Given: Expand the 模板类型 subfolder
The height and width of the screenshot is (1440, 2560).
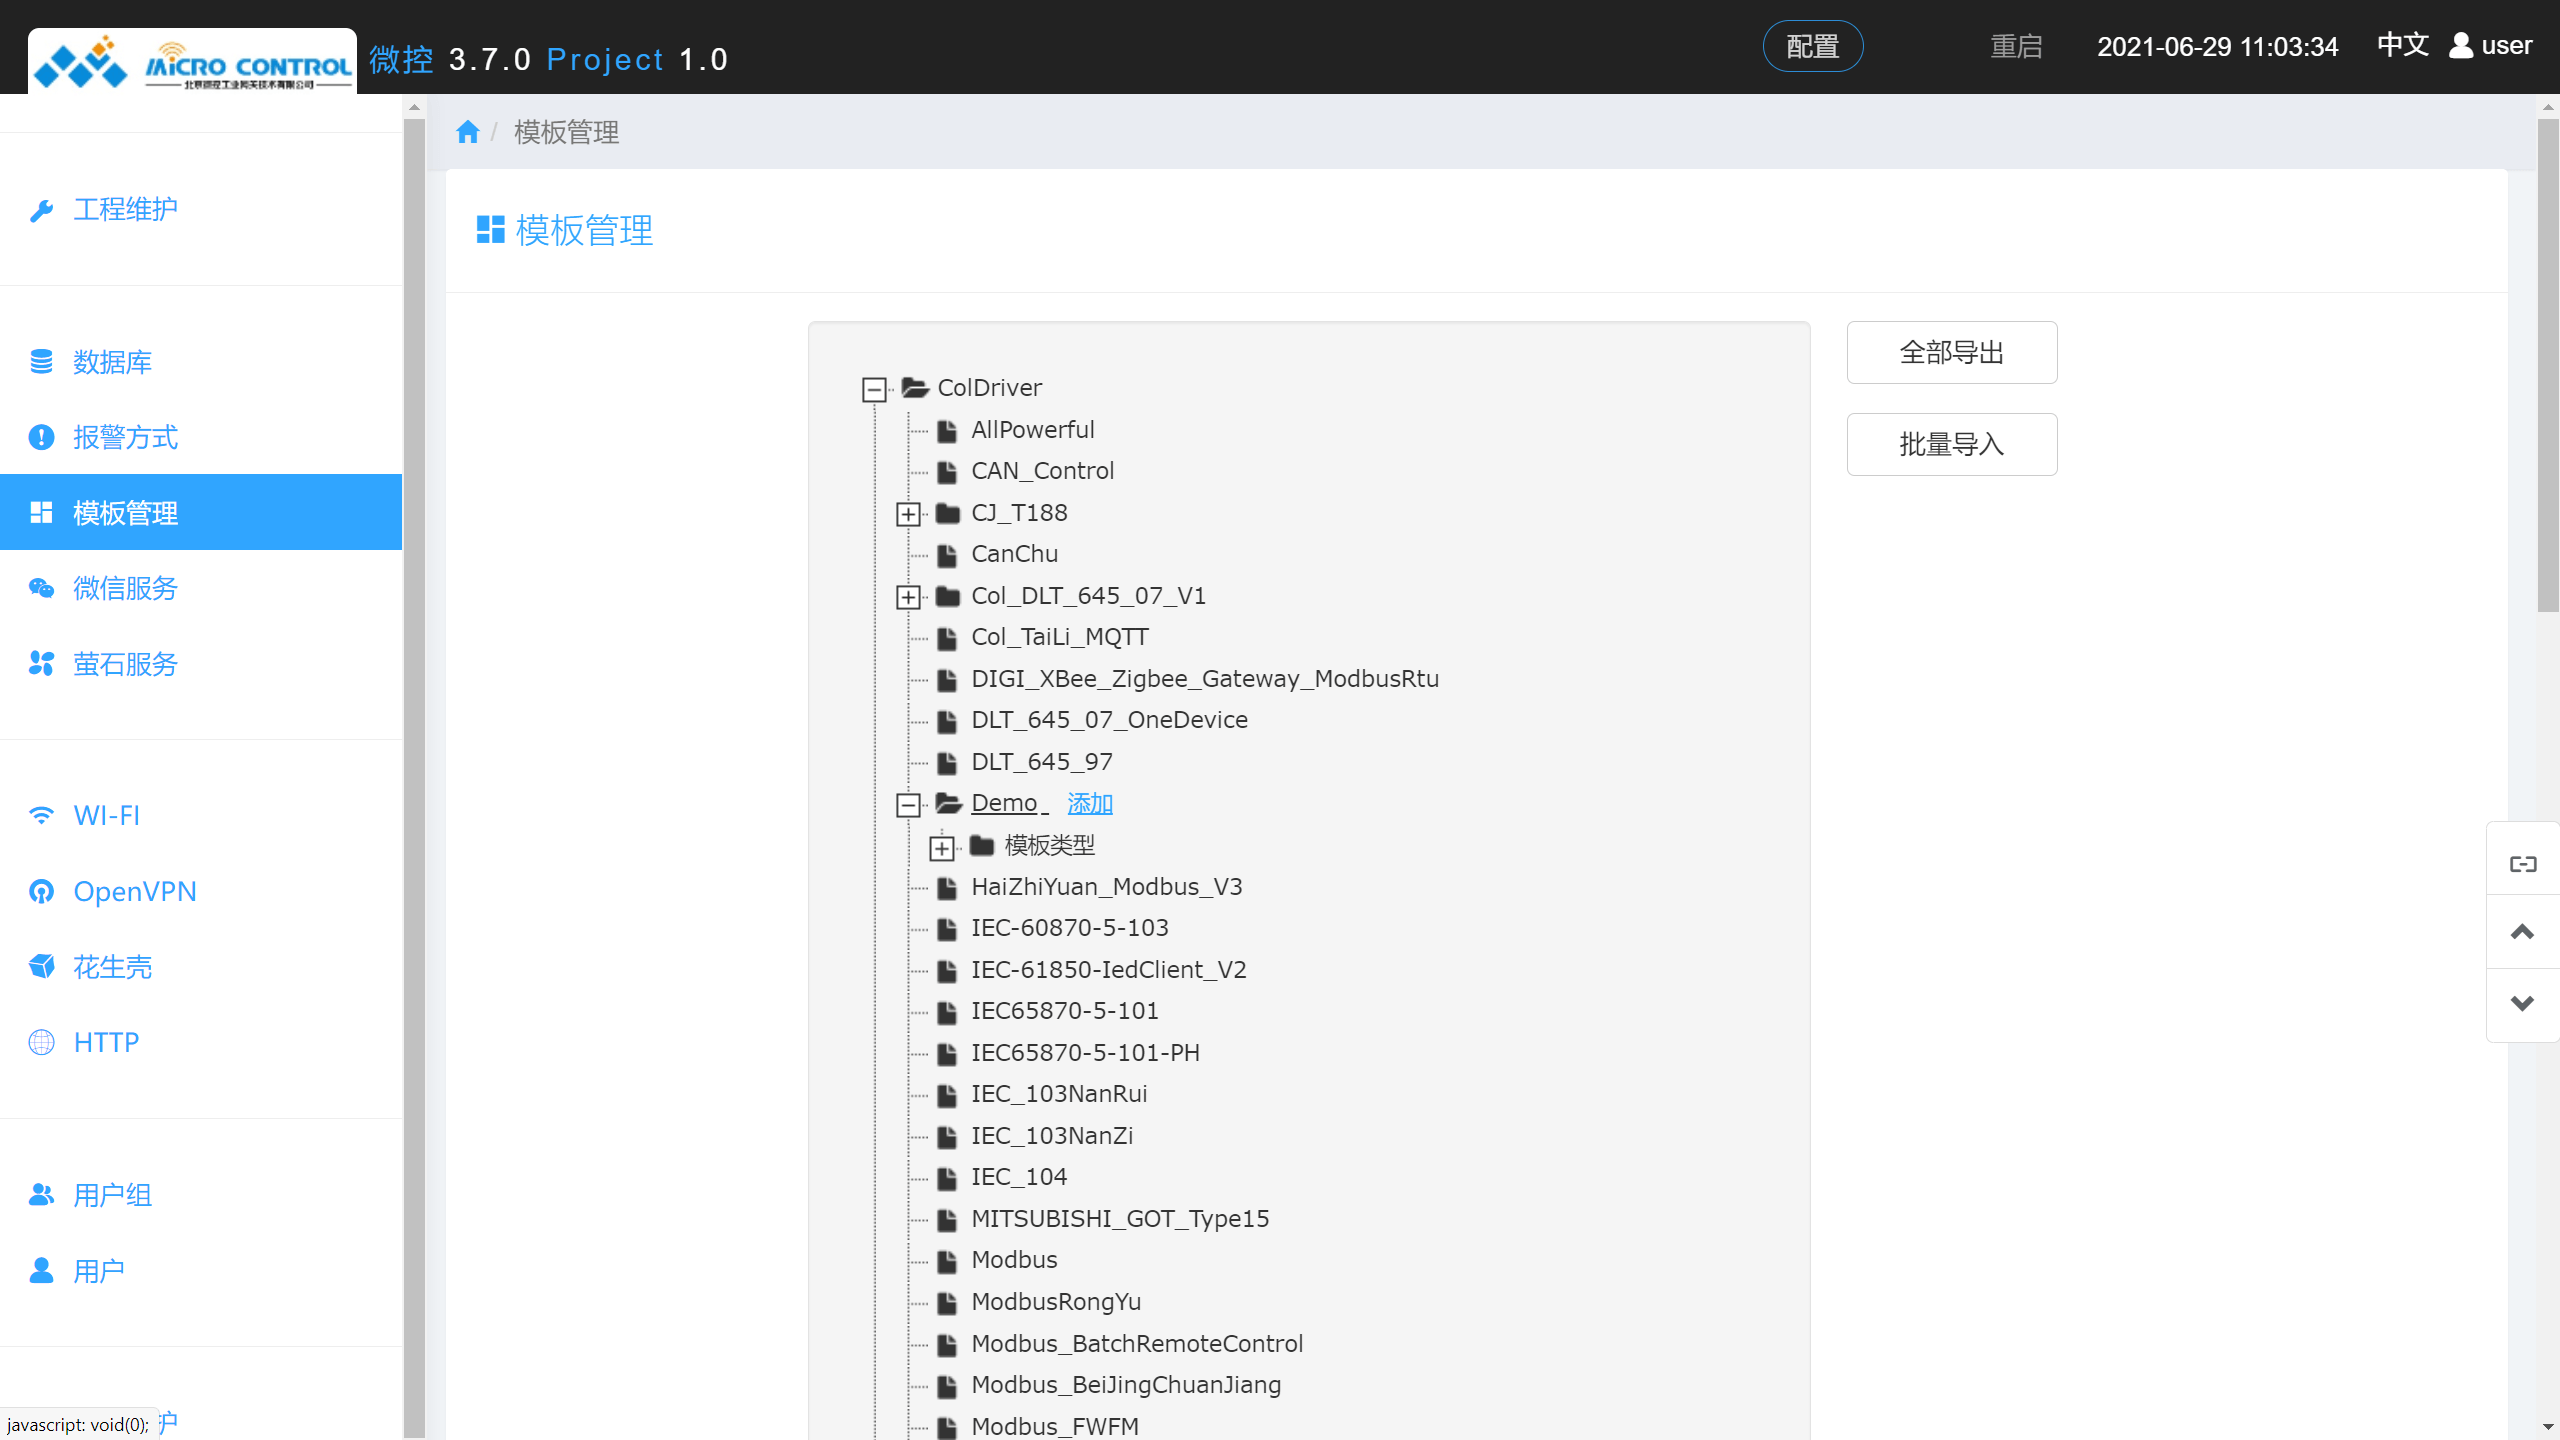Looking at the screenshot, I should [941, 848].
